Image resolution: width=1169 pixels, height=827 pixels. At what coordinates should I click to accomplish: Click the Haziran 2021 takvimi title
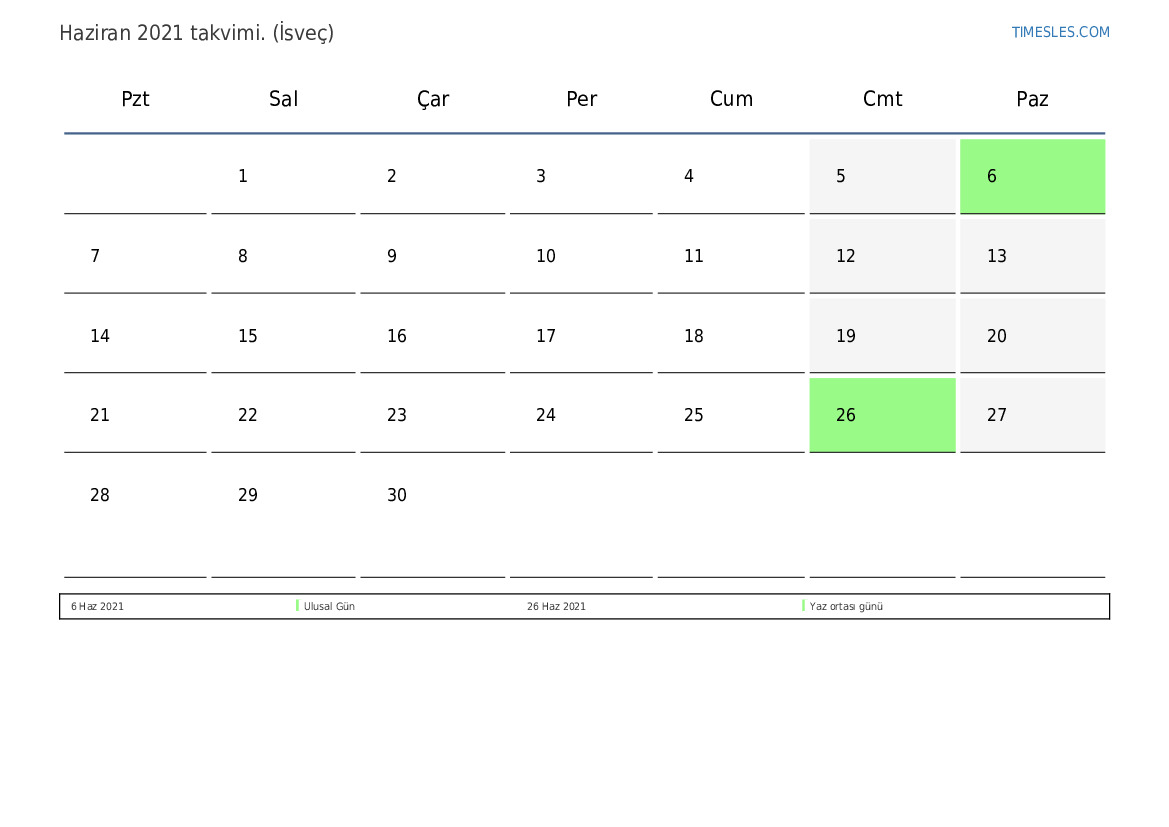click(197, 33)
